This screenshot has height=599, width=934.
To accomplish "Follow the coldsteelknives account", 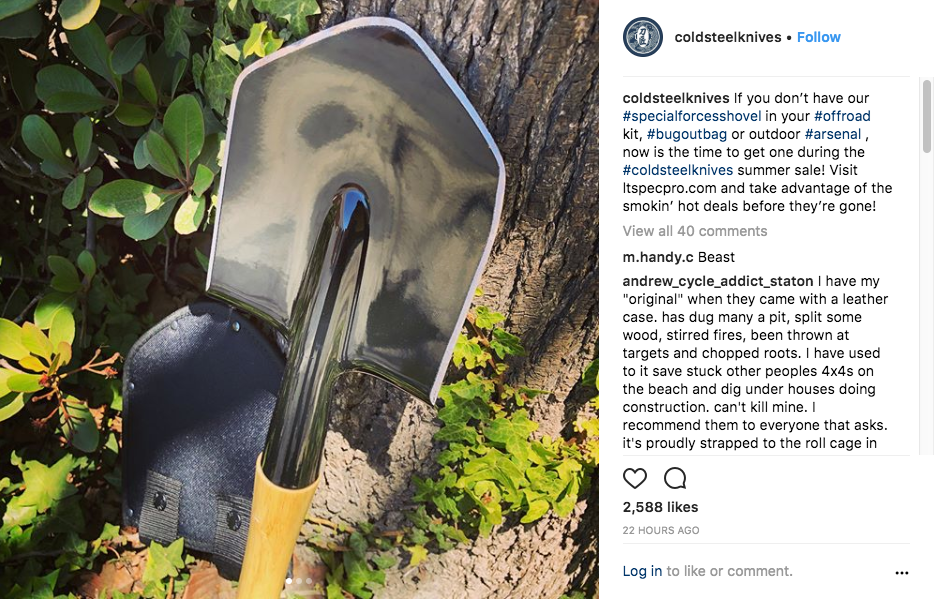I will click(x=818, y=37).
